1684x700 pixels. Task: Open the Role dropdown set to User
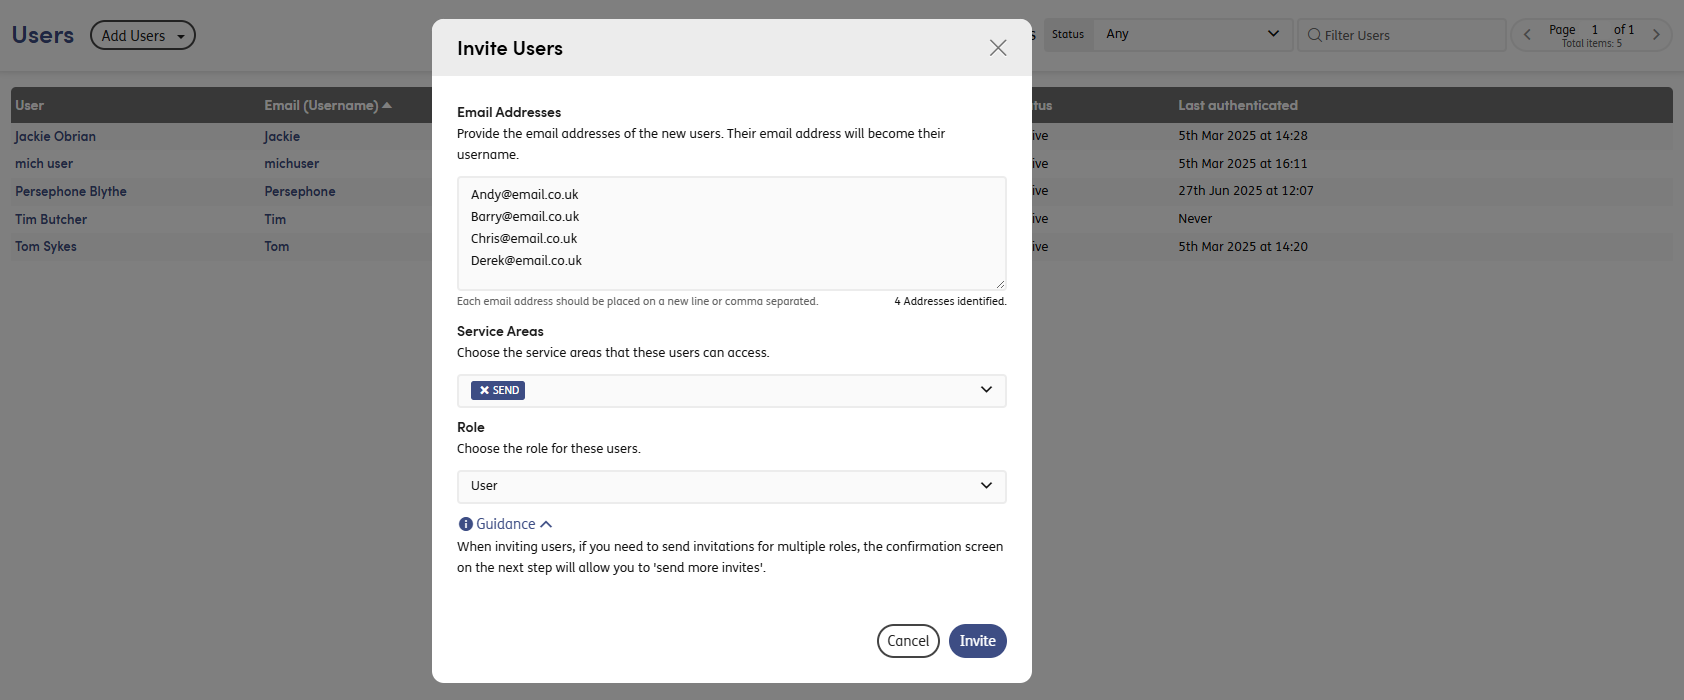[732, 486]
